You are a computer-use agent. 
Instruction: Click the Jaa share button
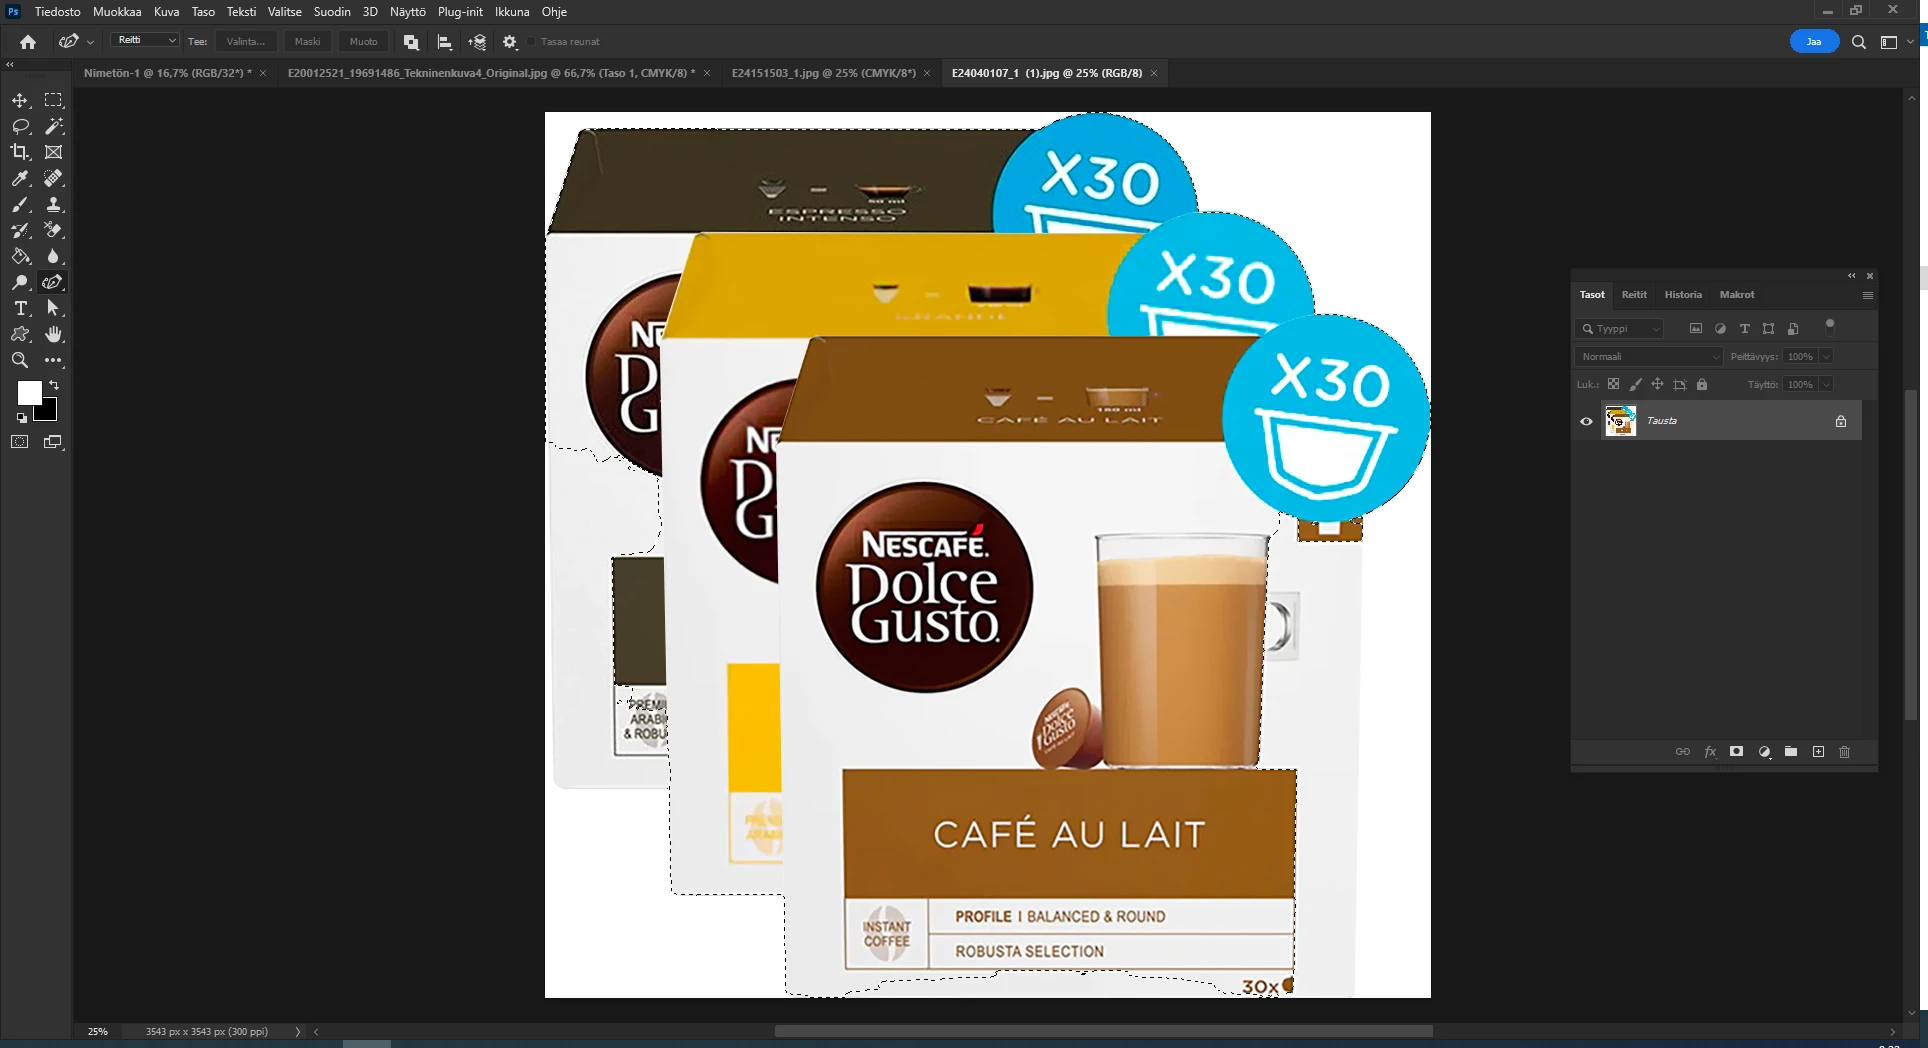tap(1814, 42)
